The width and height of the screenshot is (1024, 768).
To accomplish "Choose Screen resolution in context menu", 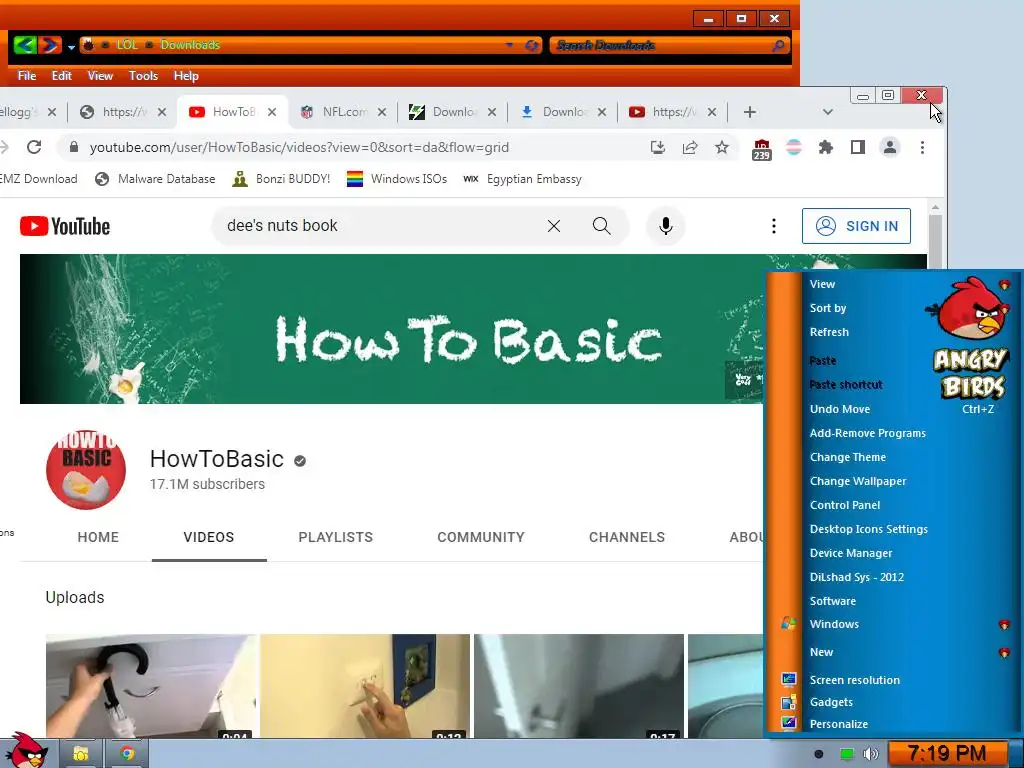I will 855,680.
